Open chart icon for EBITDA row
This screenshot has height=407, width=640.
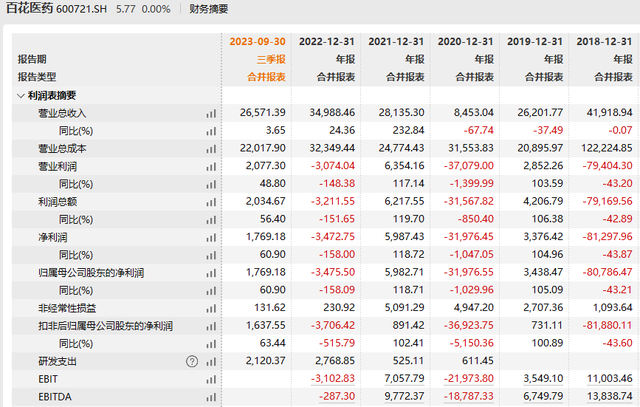pyautogui.click(x=211, y=397)
